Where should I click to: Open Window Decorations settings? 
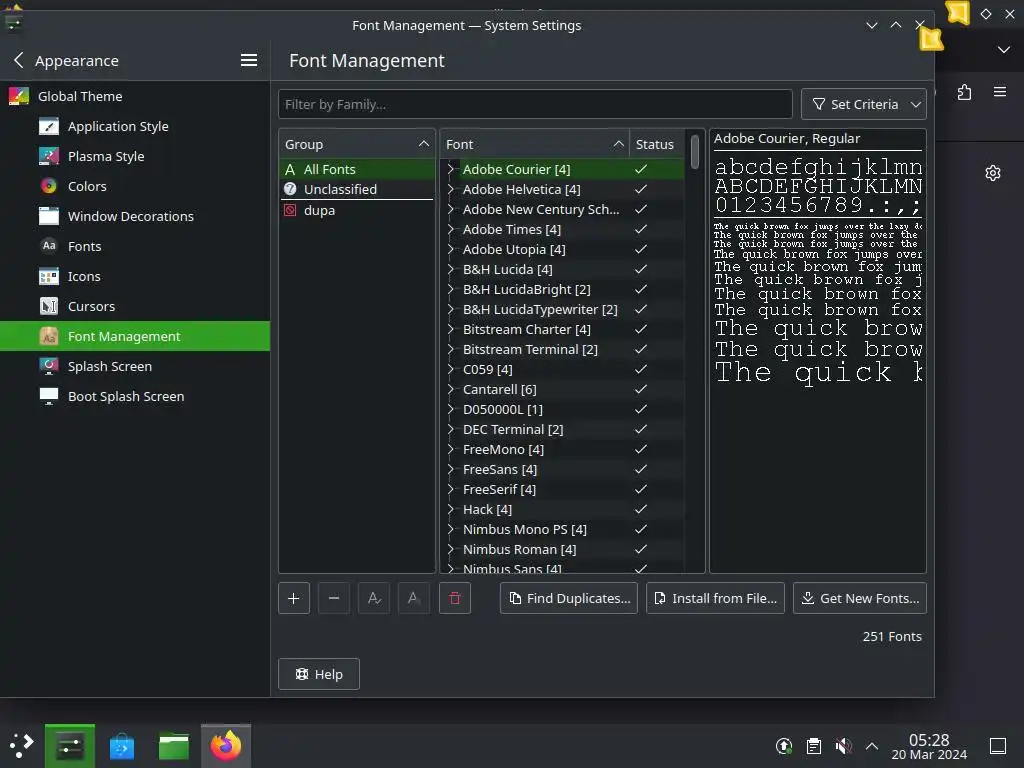pyautogui.click(x=135, y=216)
